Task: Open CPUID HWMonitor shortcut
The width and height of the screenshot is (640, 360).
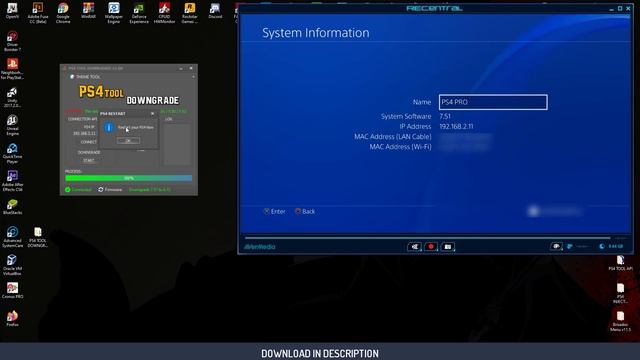Action: point(164,13)
